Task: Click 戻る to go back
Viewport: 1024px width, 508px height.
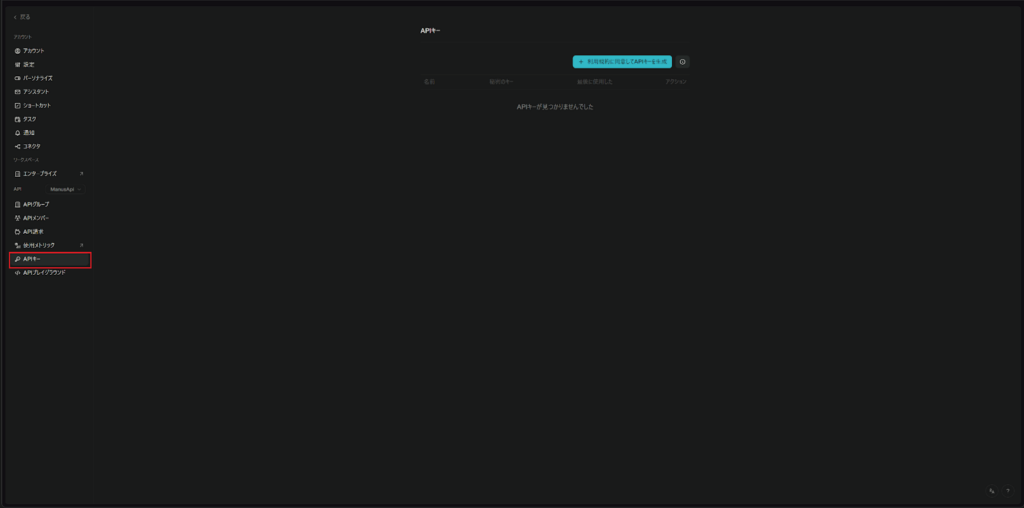Action: click(x=21, y=17)
